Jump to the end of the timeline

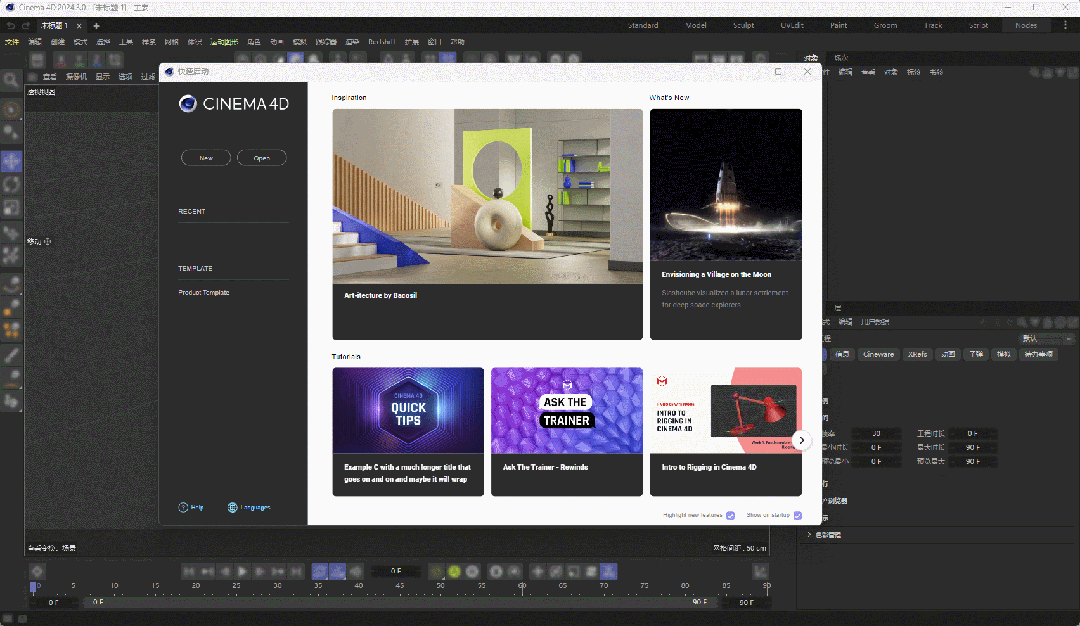[296, 571]
